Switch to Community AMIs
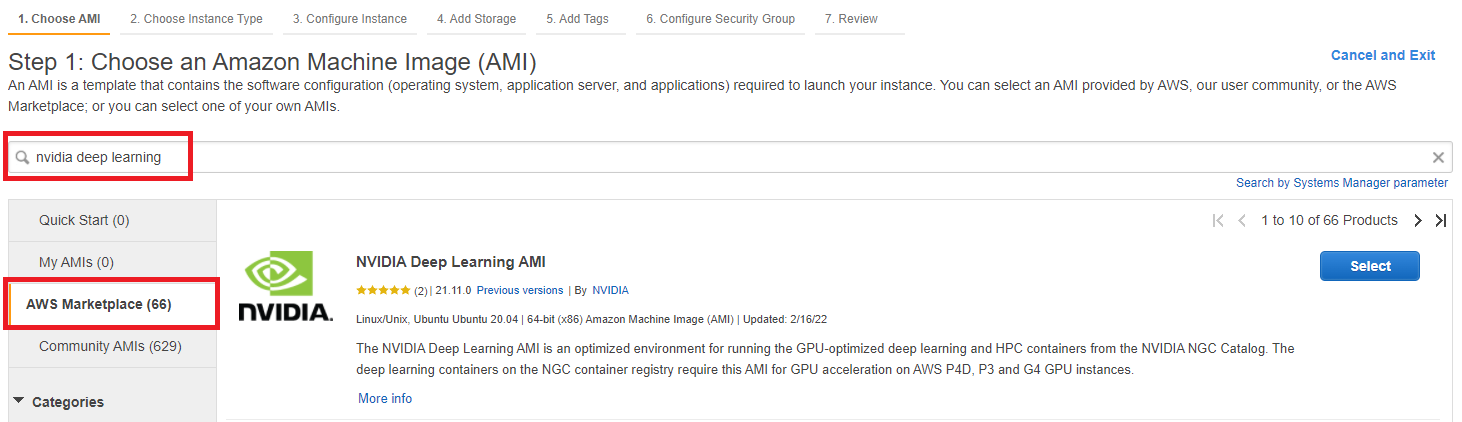1462x422 pixels. 110,346
